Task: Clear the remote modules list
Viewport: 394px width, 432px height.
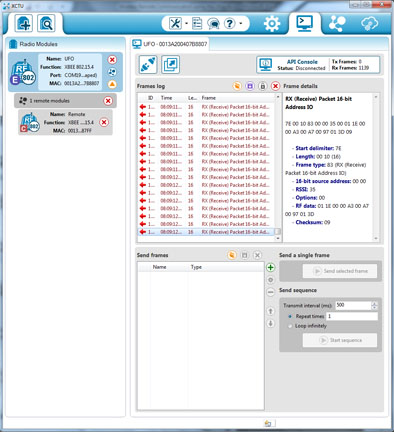Action: [108, 101]
